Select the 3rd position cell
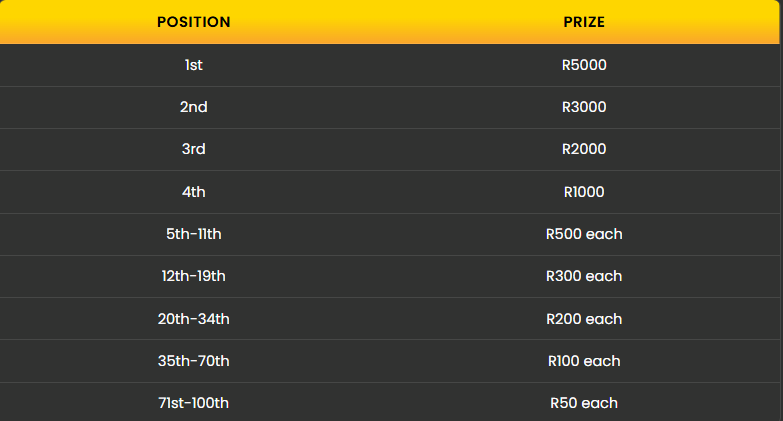The height and width of the screenshot is (421, 783). tap(193, 149)
